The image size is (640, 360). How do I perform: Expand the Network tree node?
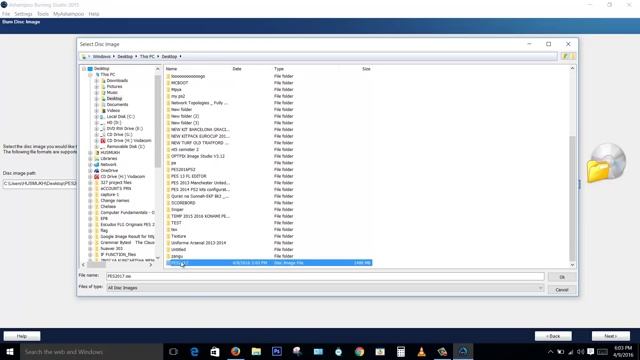click(x=90, y=164)
